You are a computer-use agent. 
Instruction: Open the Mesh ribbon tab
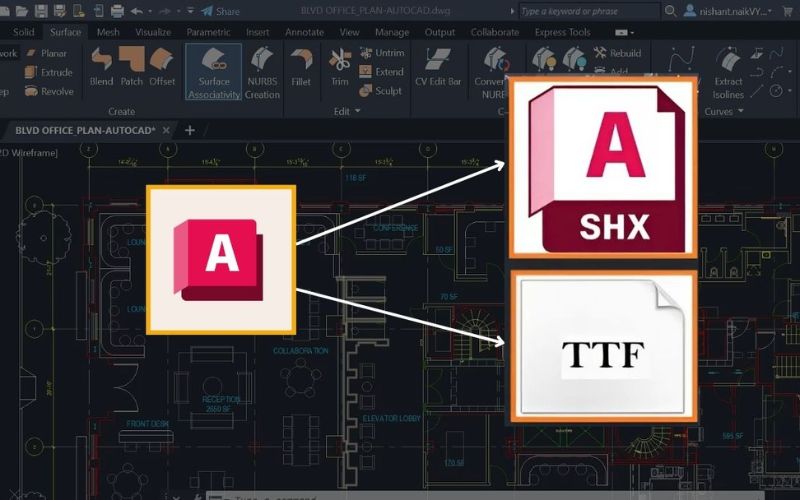108,32
